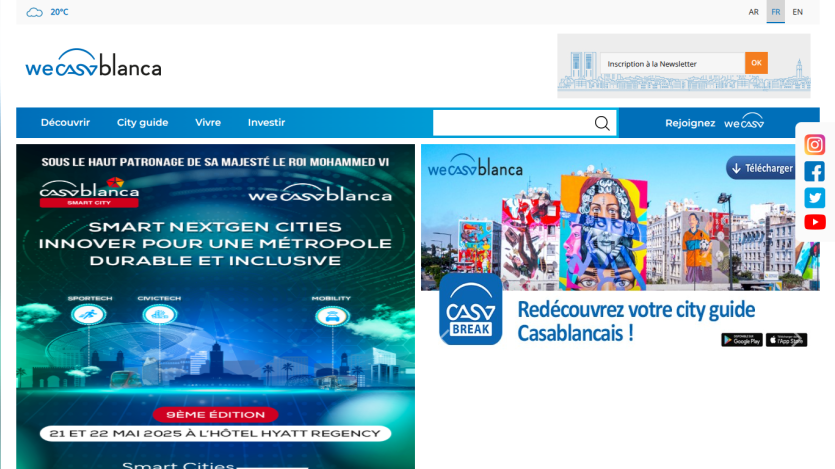Click the Casablanca Smart City logo
The height and width of the screenshot is (469, 835).
click(x=89, y=193)
